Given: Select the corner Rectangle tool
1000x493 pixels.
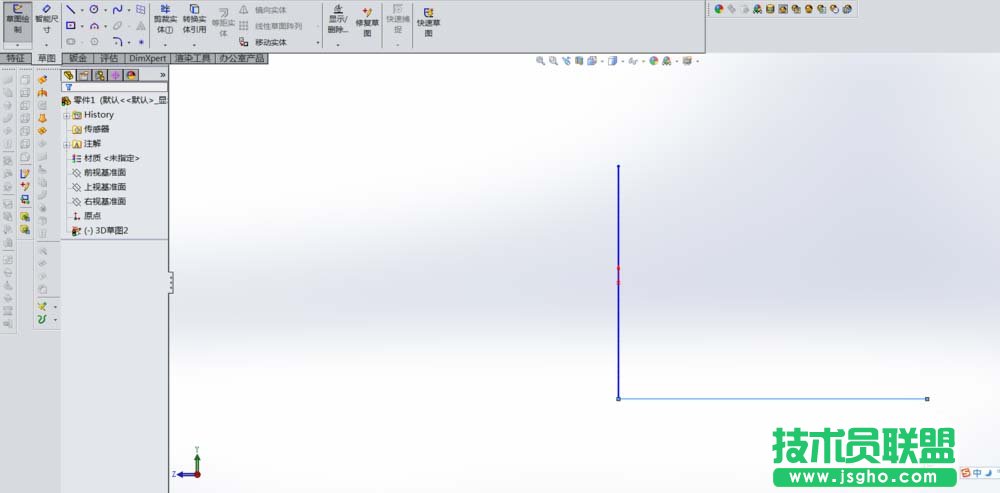Looking at the screenshot, I should (x=71, y=26).
